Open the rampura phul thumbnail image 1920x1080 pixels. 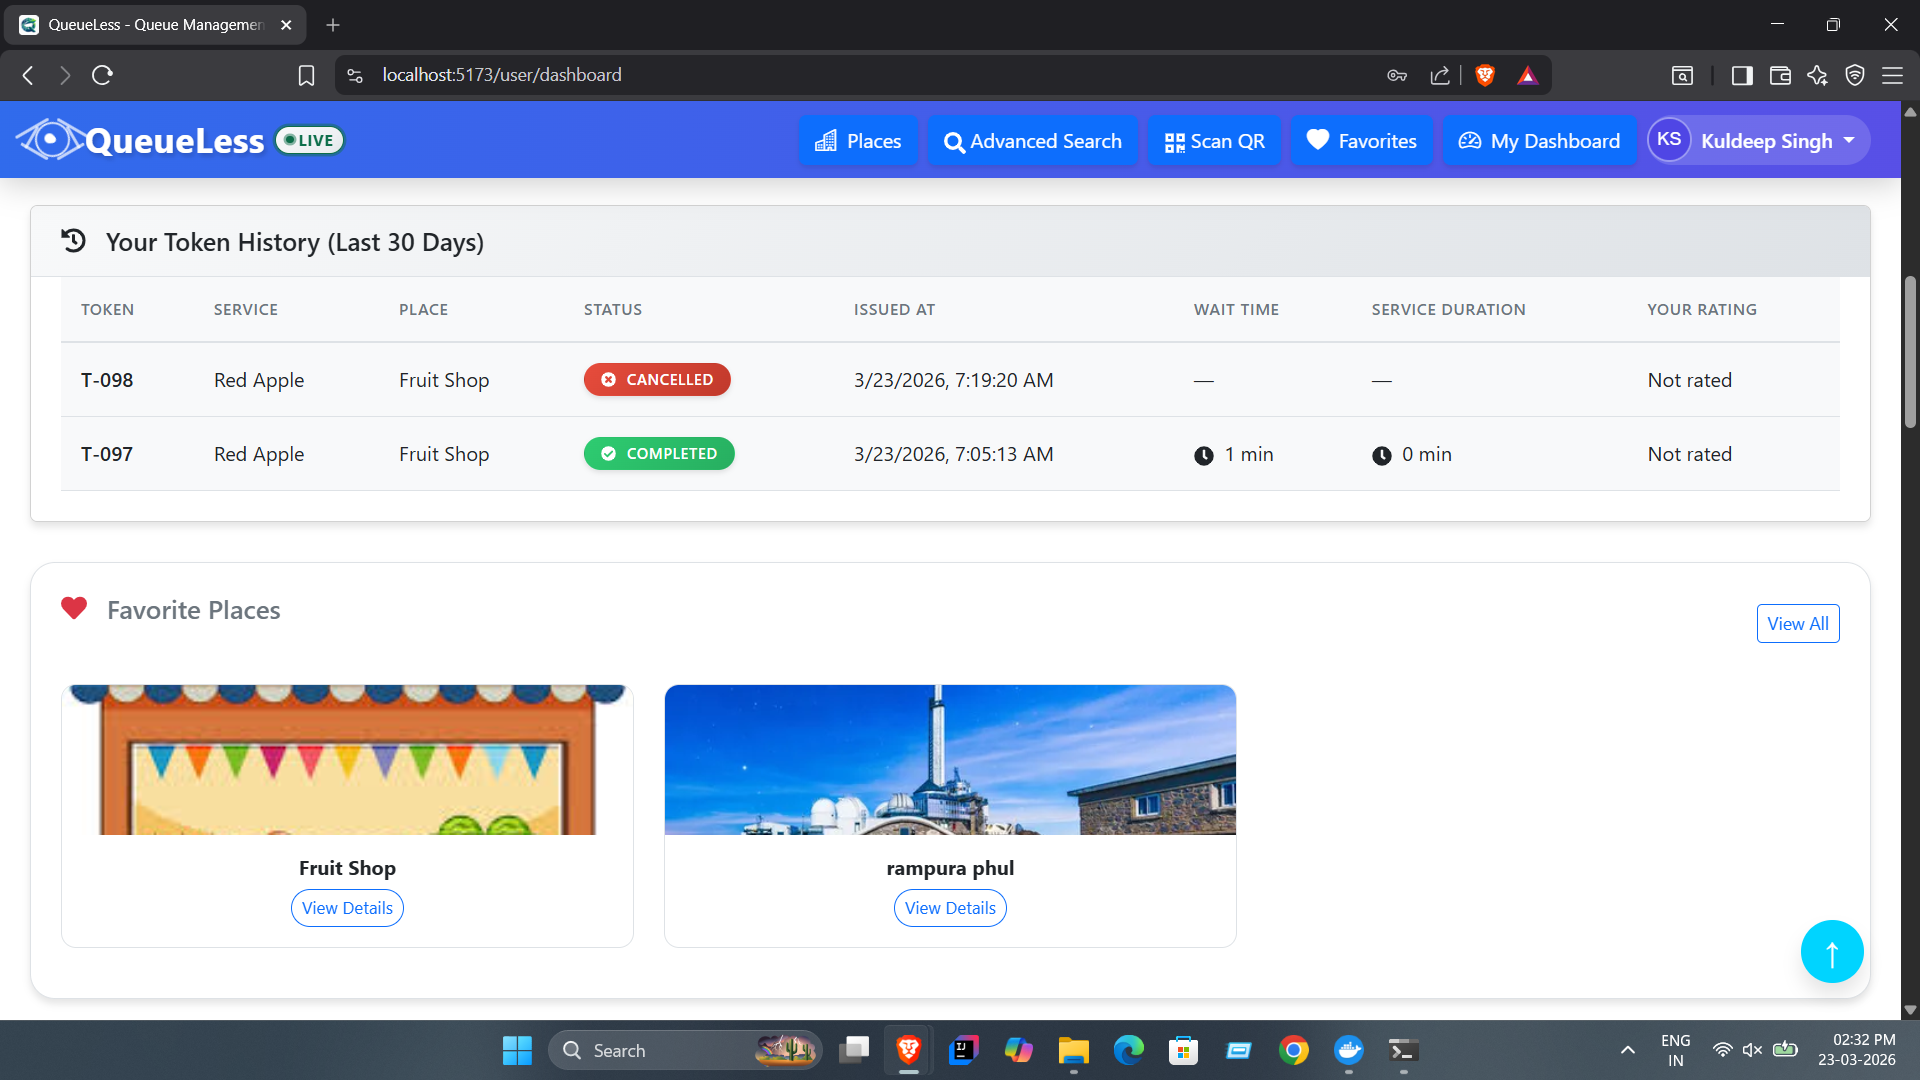click(x=950, y=760)
